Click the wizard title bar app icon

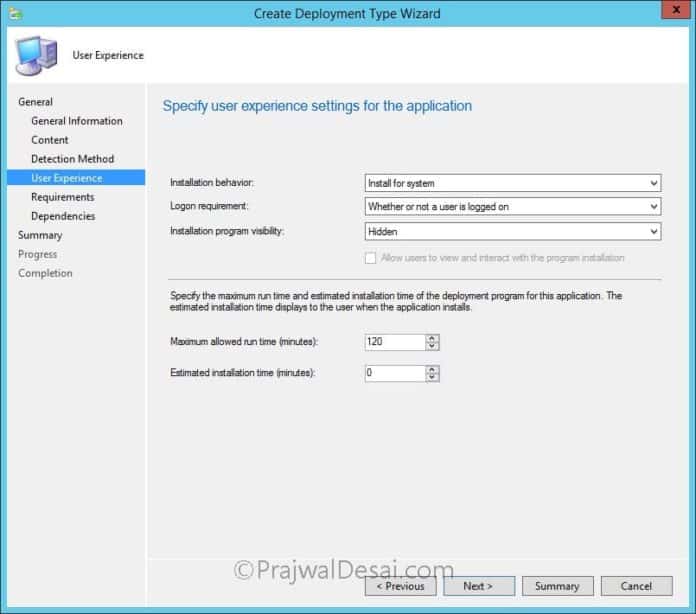pos(16,14)
